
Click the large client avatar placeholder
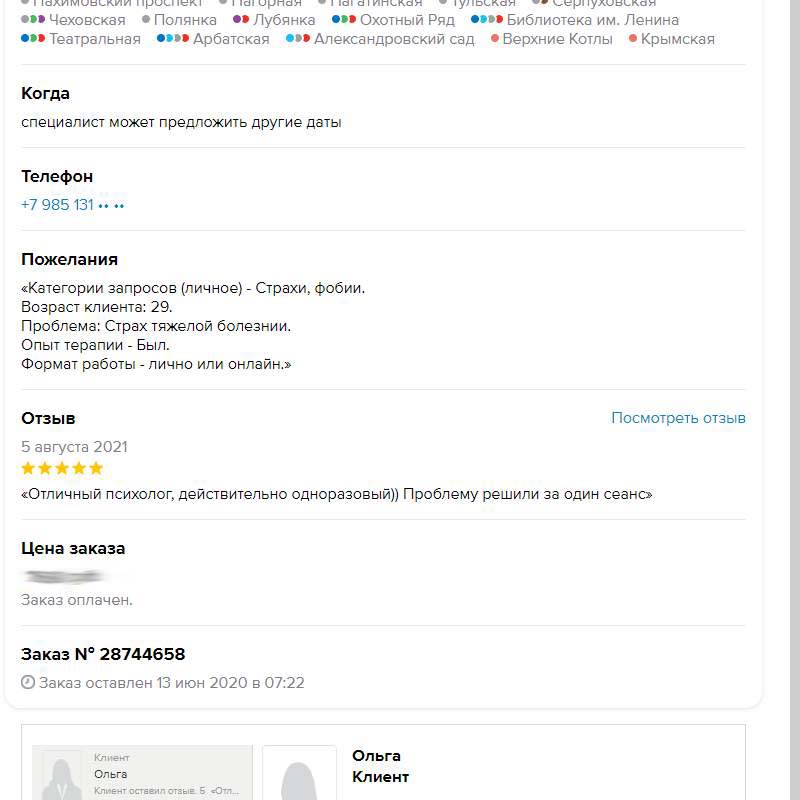(299, 774)
